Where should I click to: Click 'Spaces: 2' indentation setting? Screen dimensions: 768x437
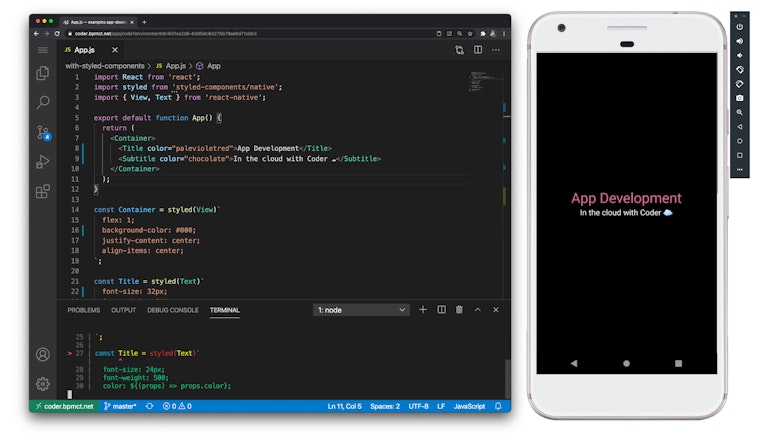[x=385, y=406]
